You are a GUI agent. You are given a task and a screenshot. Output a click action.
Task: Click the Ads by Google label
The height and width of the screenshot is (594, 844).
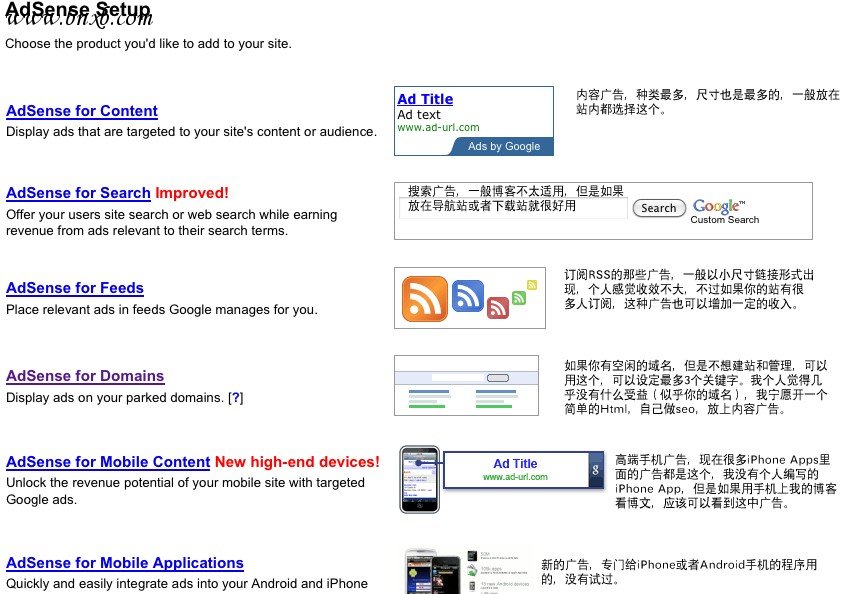(503, 146)
